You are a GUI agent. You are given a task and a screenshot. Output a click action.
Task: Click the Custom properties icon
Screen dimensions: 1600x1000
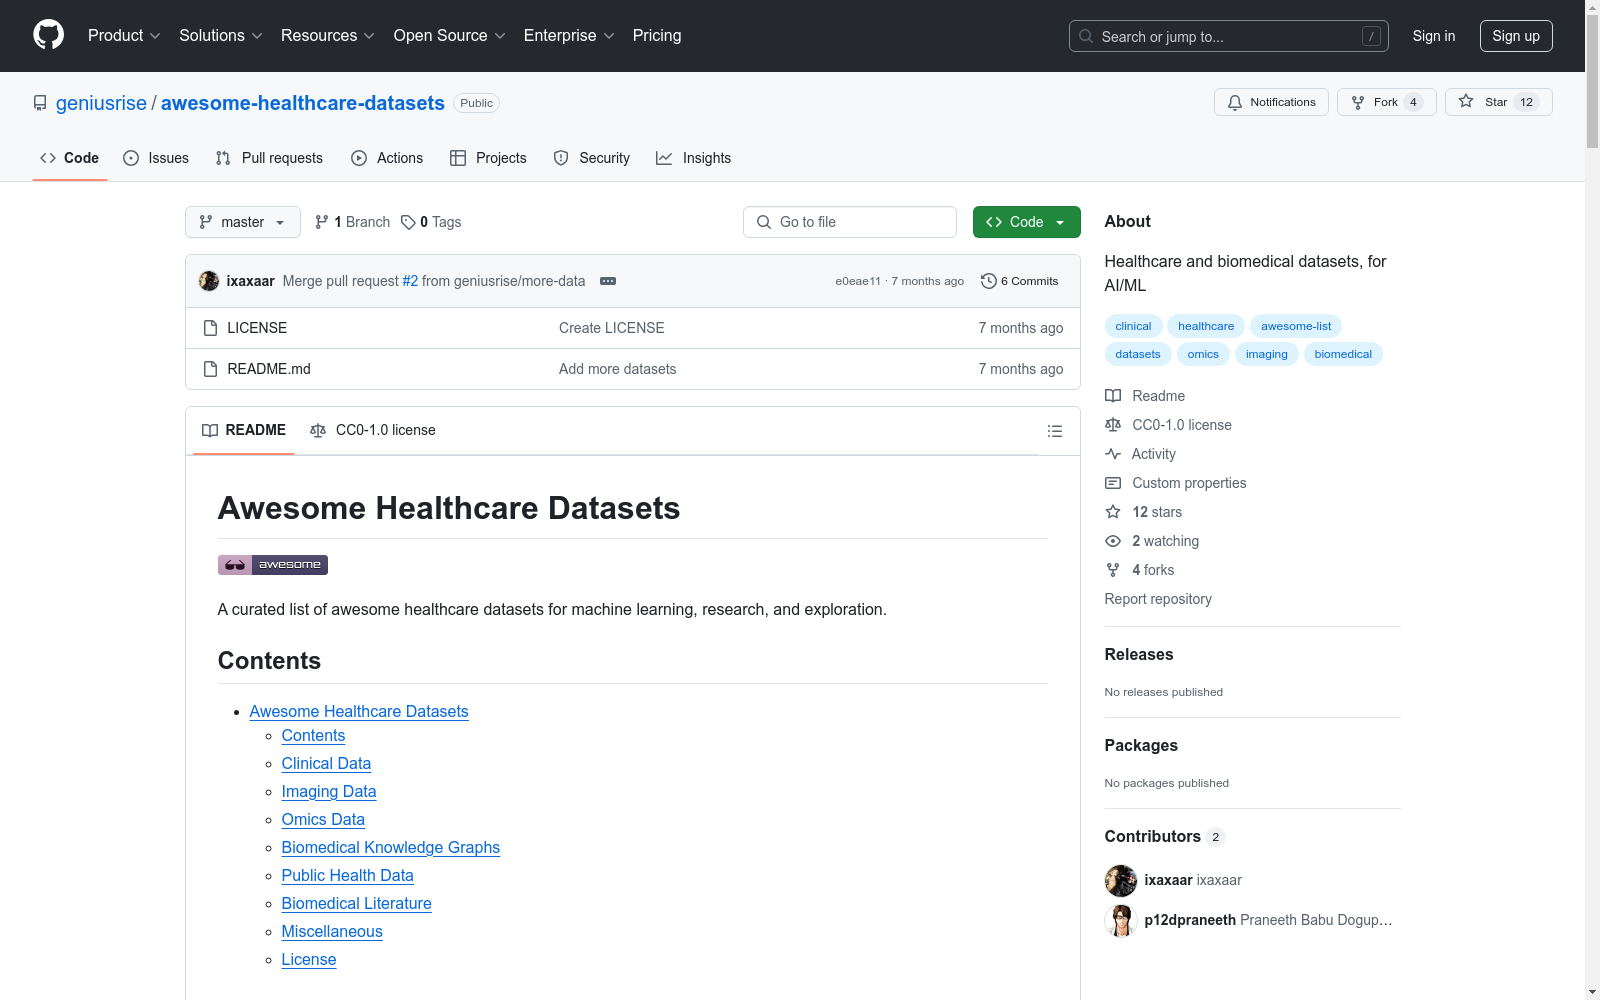1113,483
